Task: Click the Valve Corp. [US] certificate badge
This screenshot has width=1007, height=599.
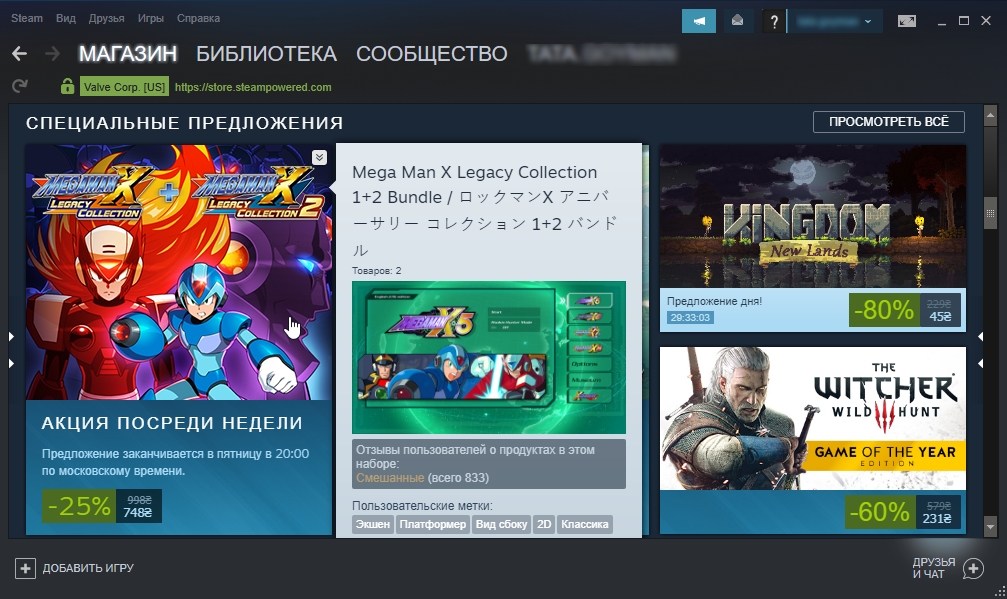Action: [124, 87]
